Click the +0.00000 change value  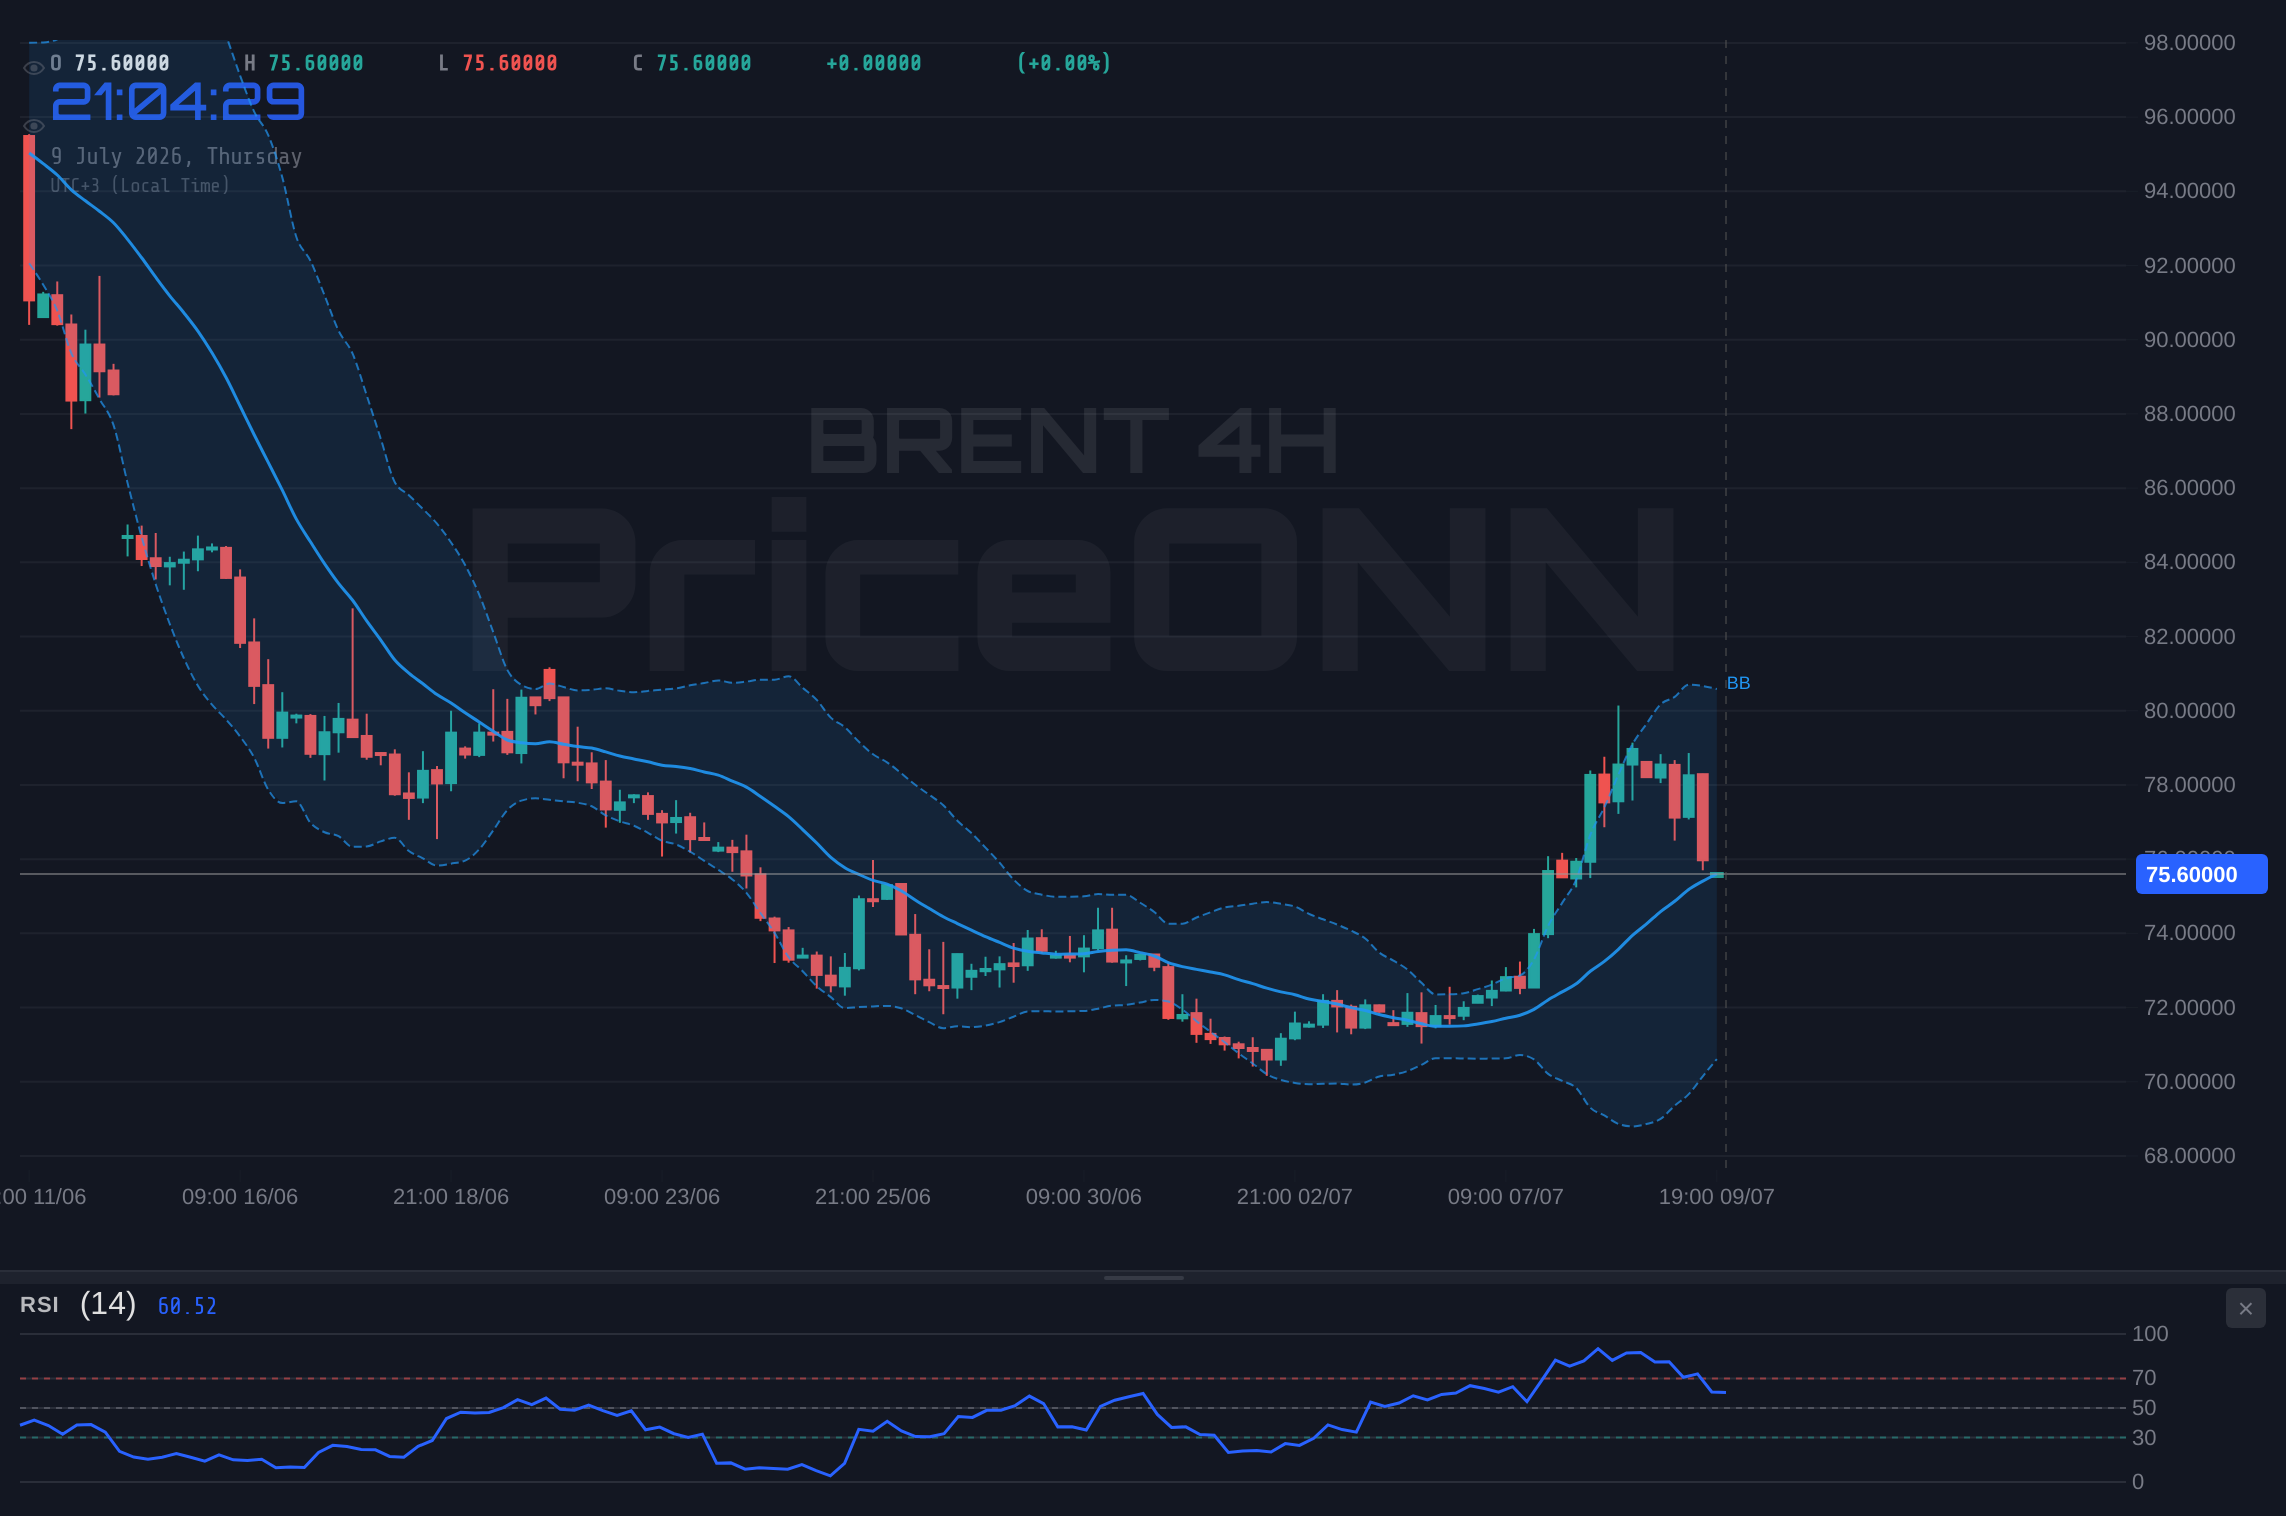874,63
